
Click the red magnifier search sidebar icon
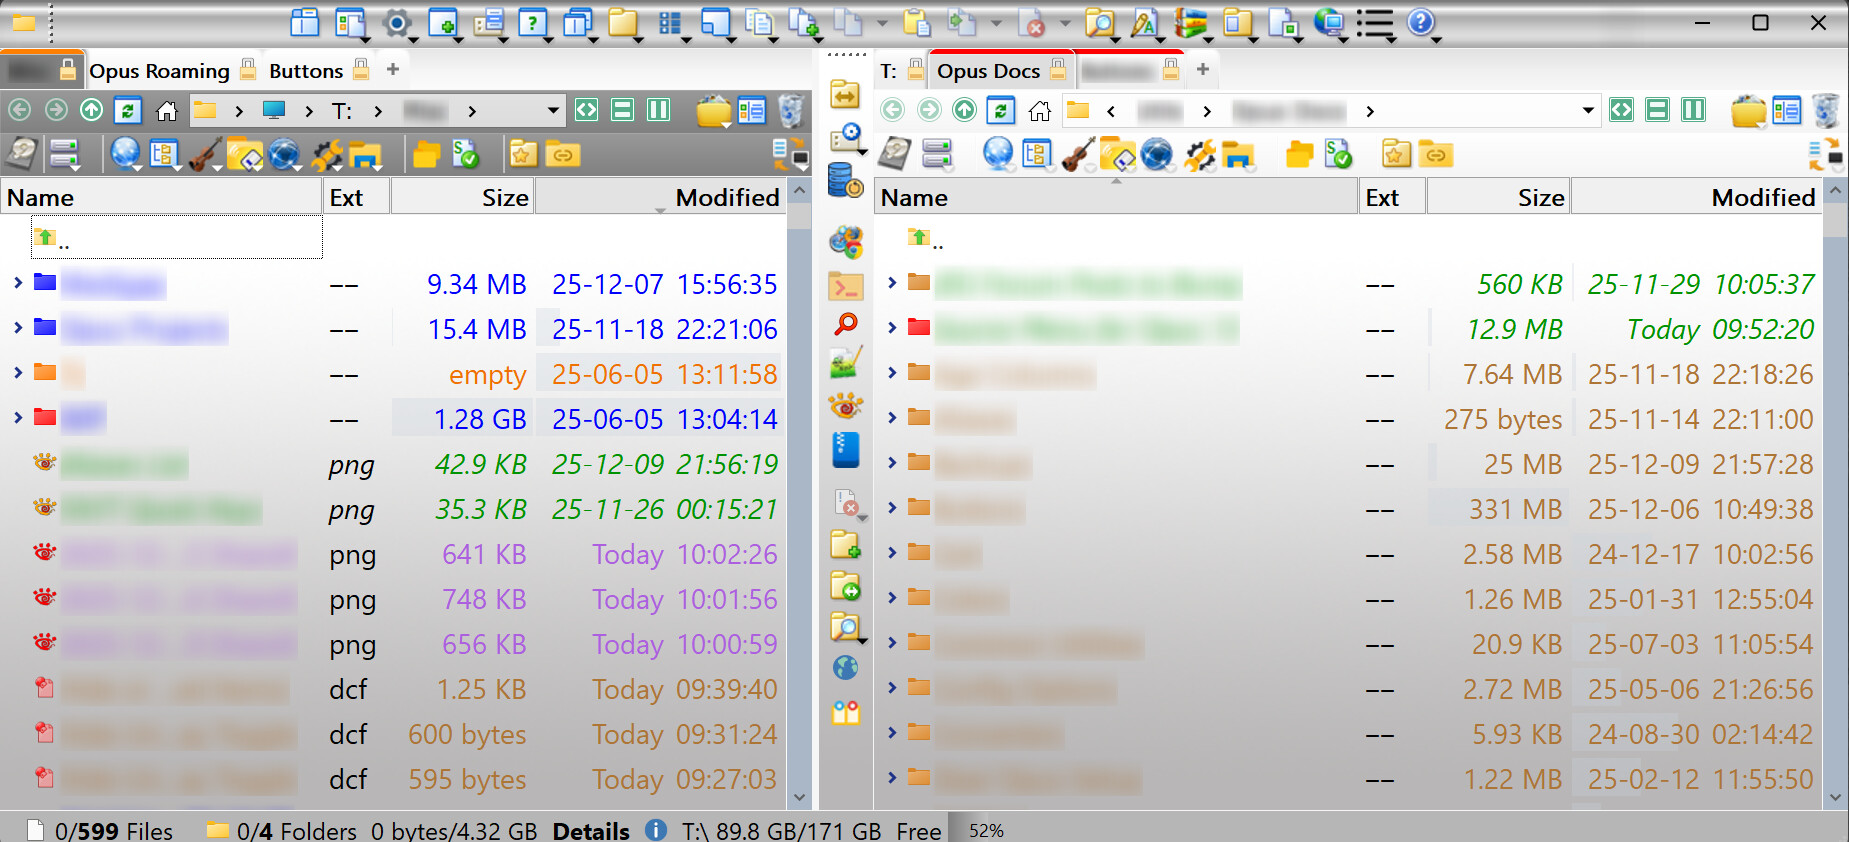(846, 324)
